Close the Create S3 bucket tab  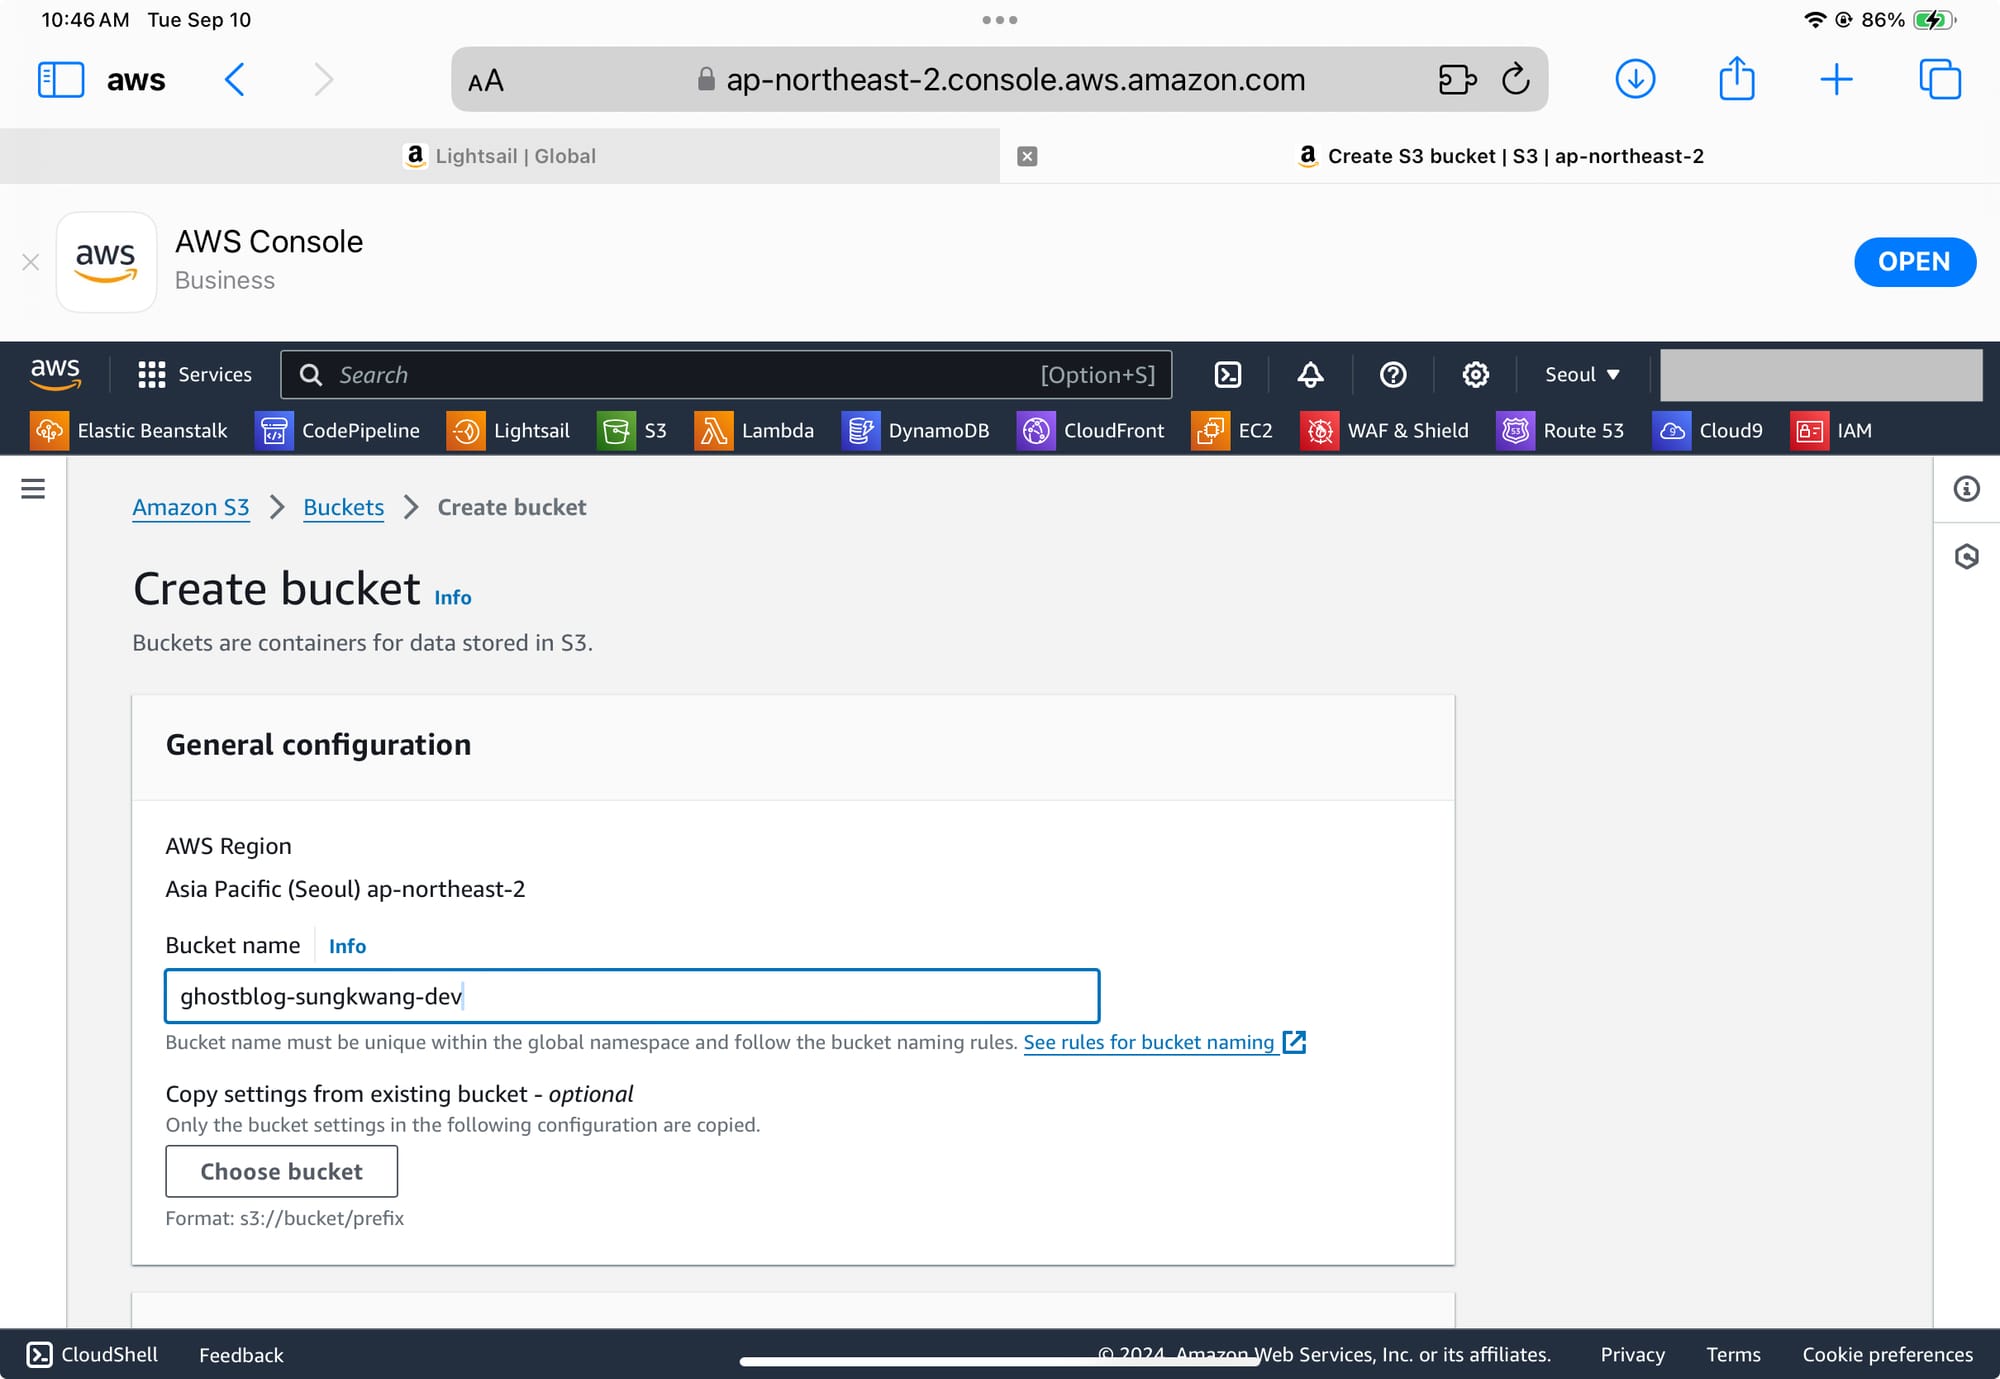tap(1027, 156)
